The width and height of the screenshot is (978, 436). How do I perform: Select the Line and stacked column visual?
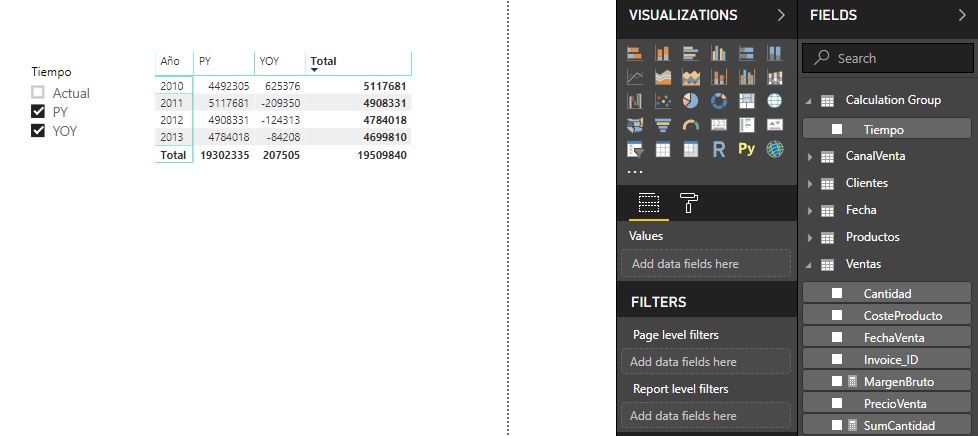[x=719, y=77]
